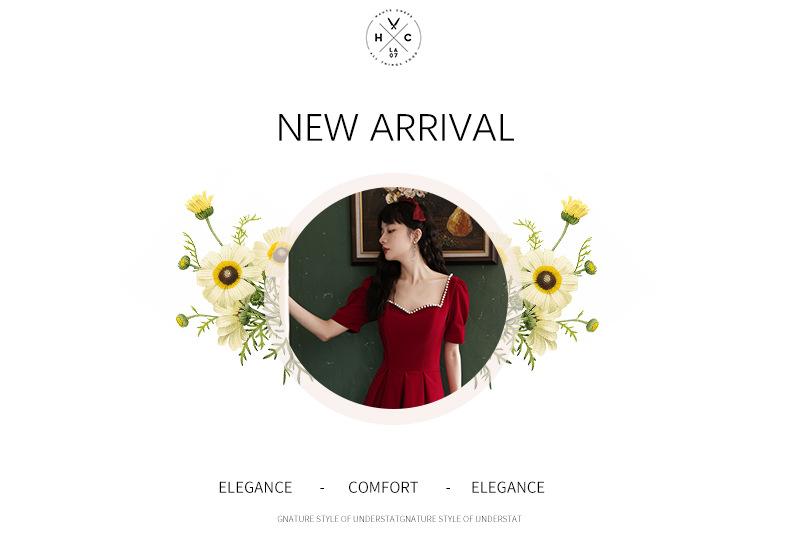The width and height of the screenshot is (790, 557).
Task: Click dash separator between ELEGANCE and COMFORT
Action: [x=322, y=488]
